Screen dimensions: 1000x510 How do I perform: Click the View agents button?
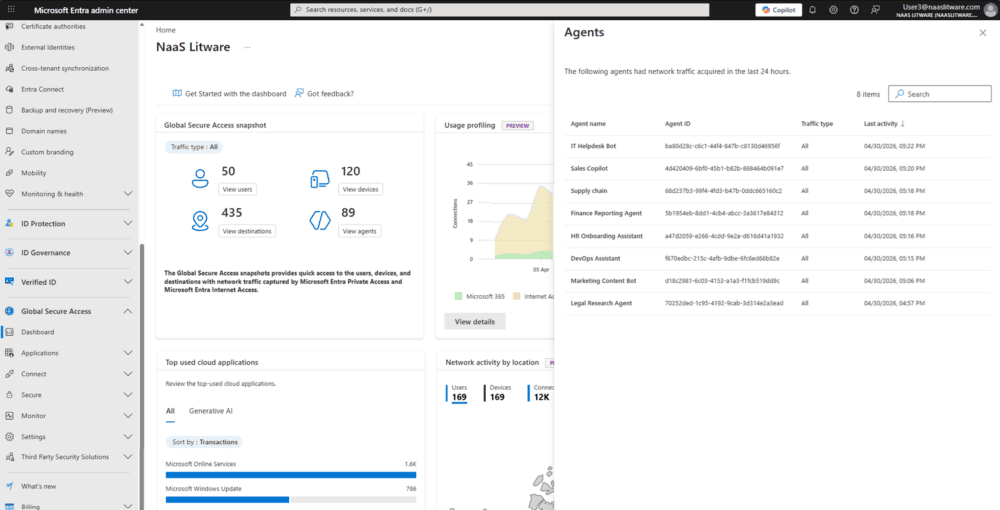click(360, 231)
